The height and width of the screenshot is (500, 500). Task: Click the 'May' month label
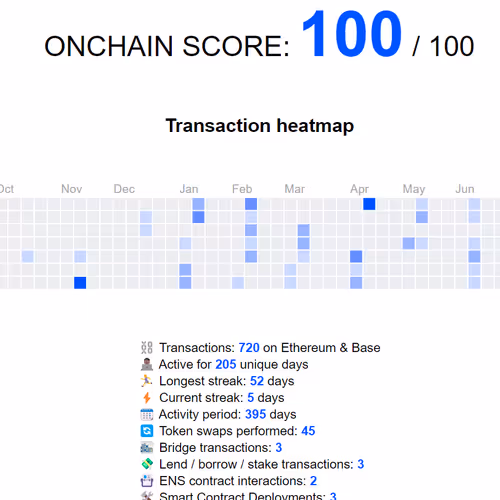(x=414, y=190)
